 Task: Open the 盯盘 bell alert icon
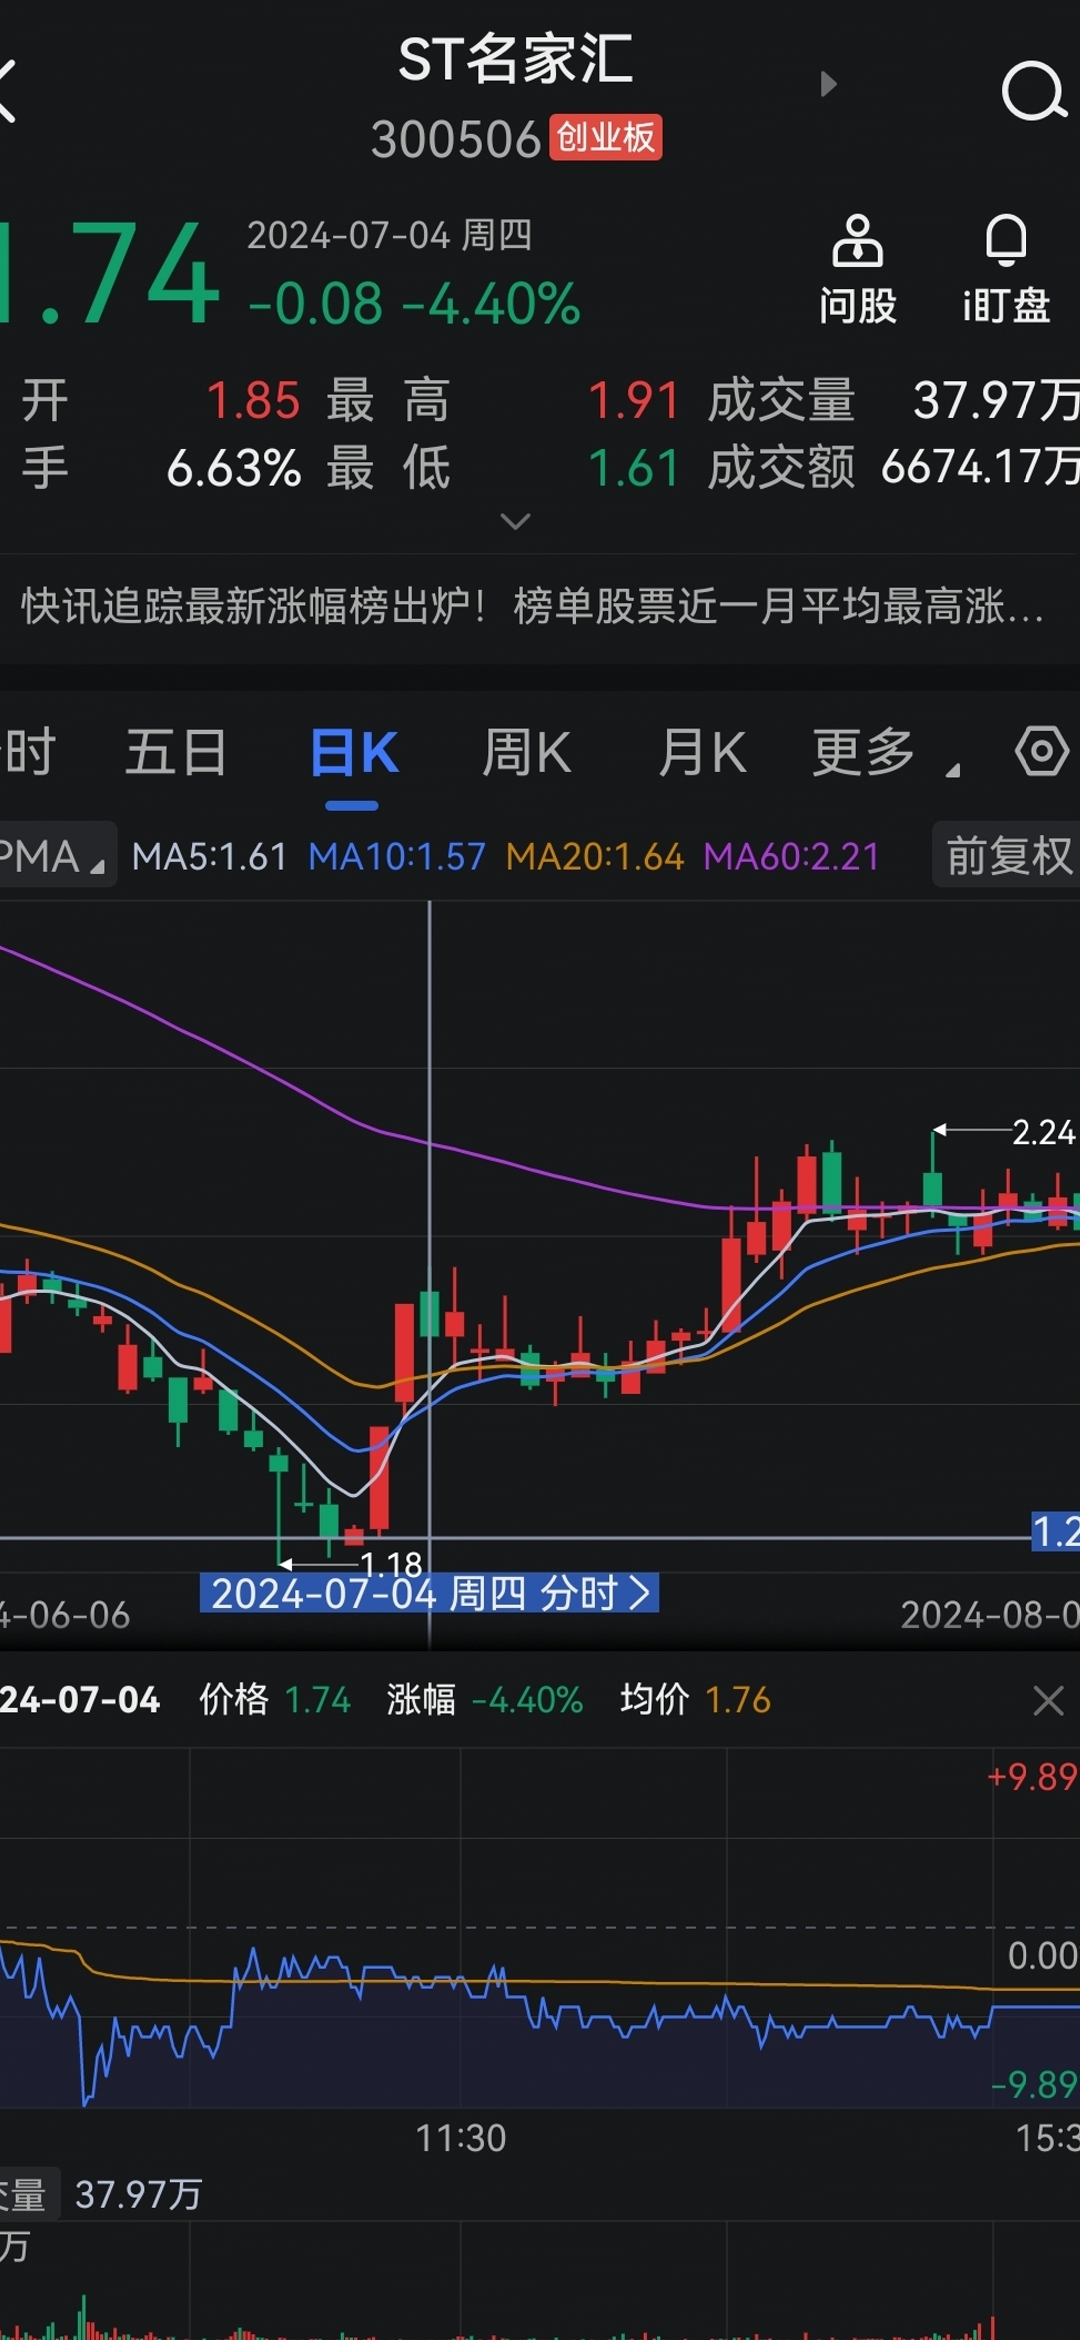1006,270
